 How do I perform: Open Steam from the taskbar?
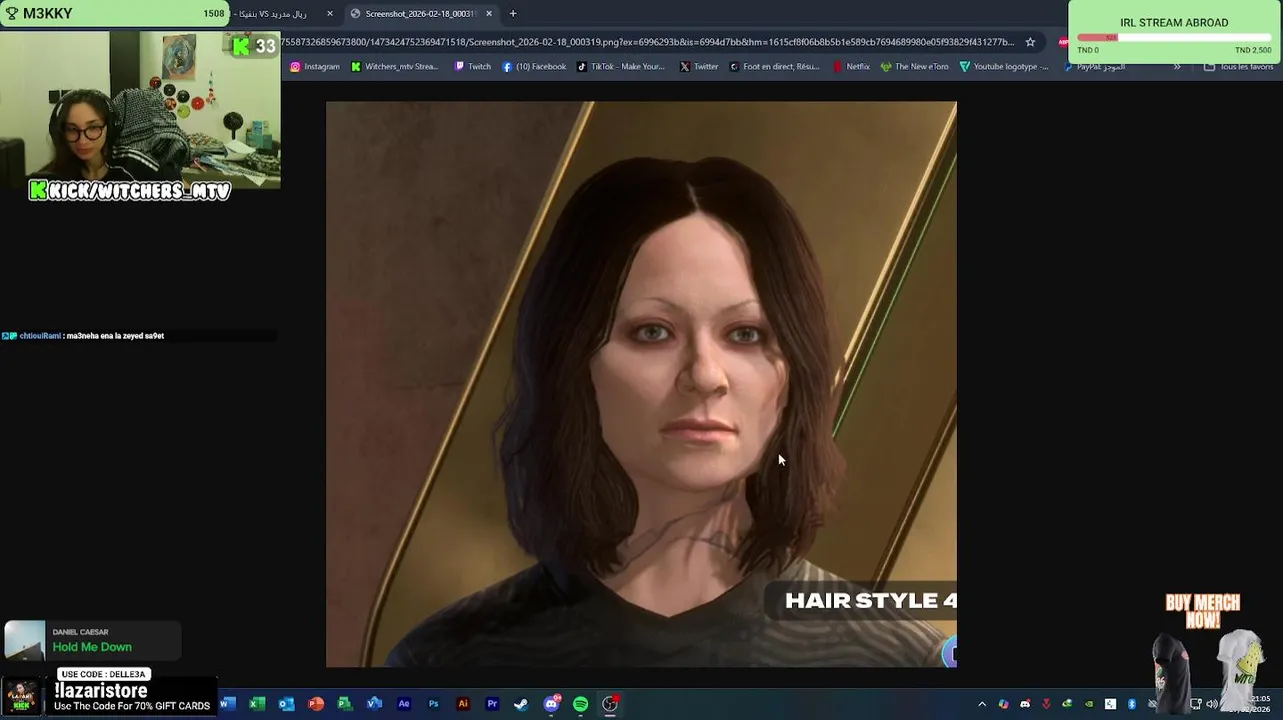pyautogui.click(x=521, y=704)
